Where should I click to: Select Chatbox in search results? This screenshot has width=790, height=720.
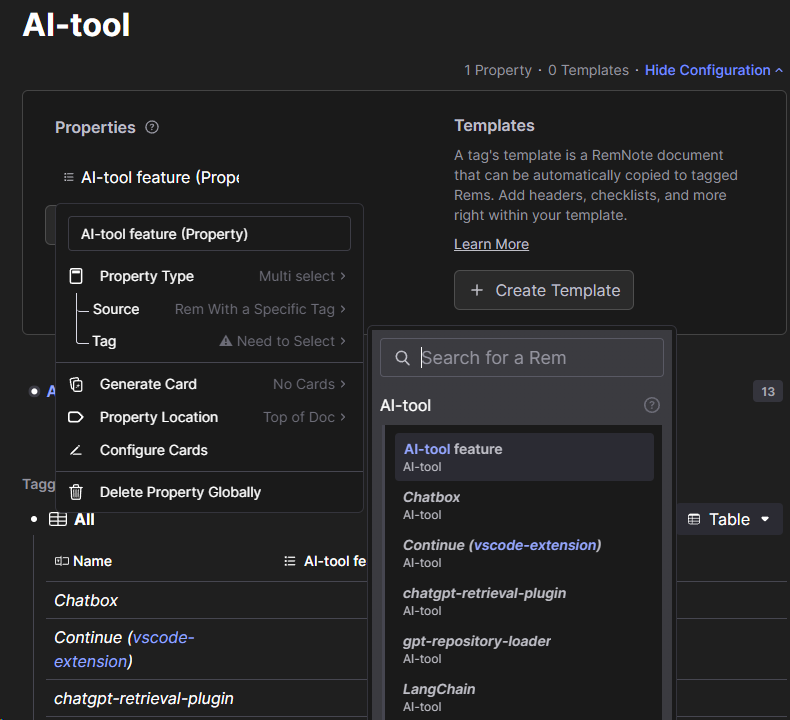click(x=524, y=505)
